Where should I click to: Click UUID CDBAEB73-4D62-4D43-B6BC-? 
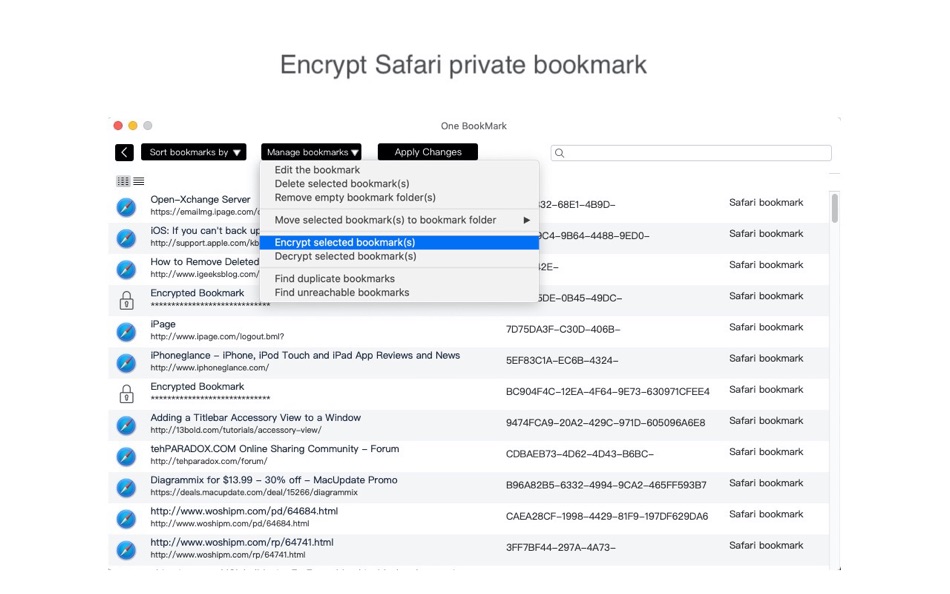click(580, 455)
